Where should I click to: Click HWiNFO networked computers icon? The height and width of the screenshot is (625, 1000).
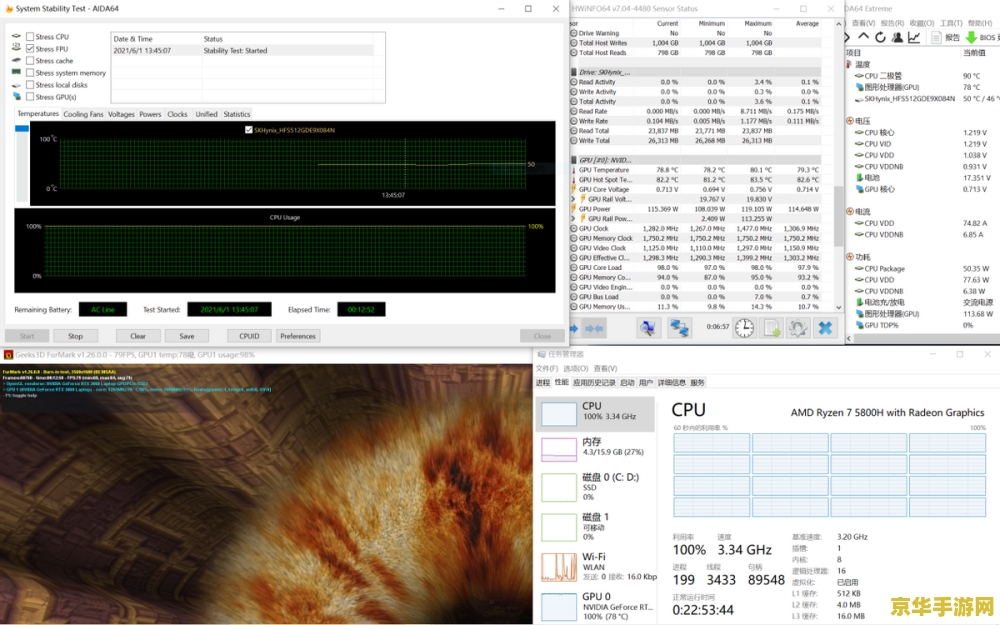pyautogui.click(x=679, y=328)
